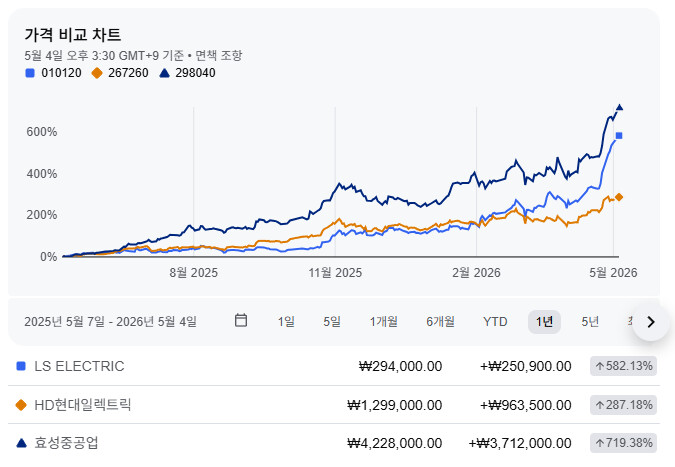Click the date range 2025년 5월 7일 - 2026년 5월 4일
The height and width of the screenshot is (467, 675).
point(111,322)
